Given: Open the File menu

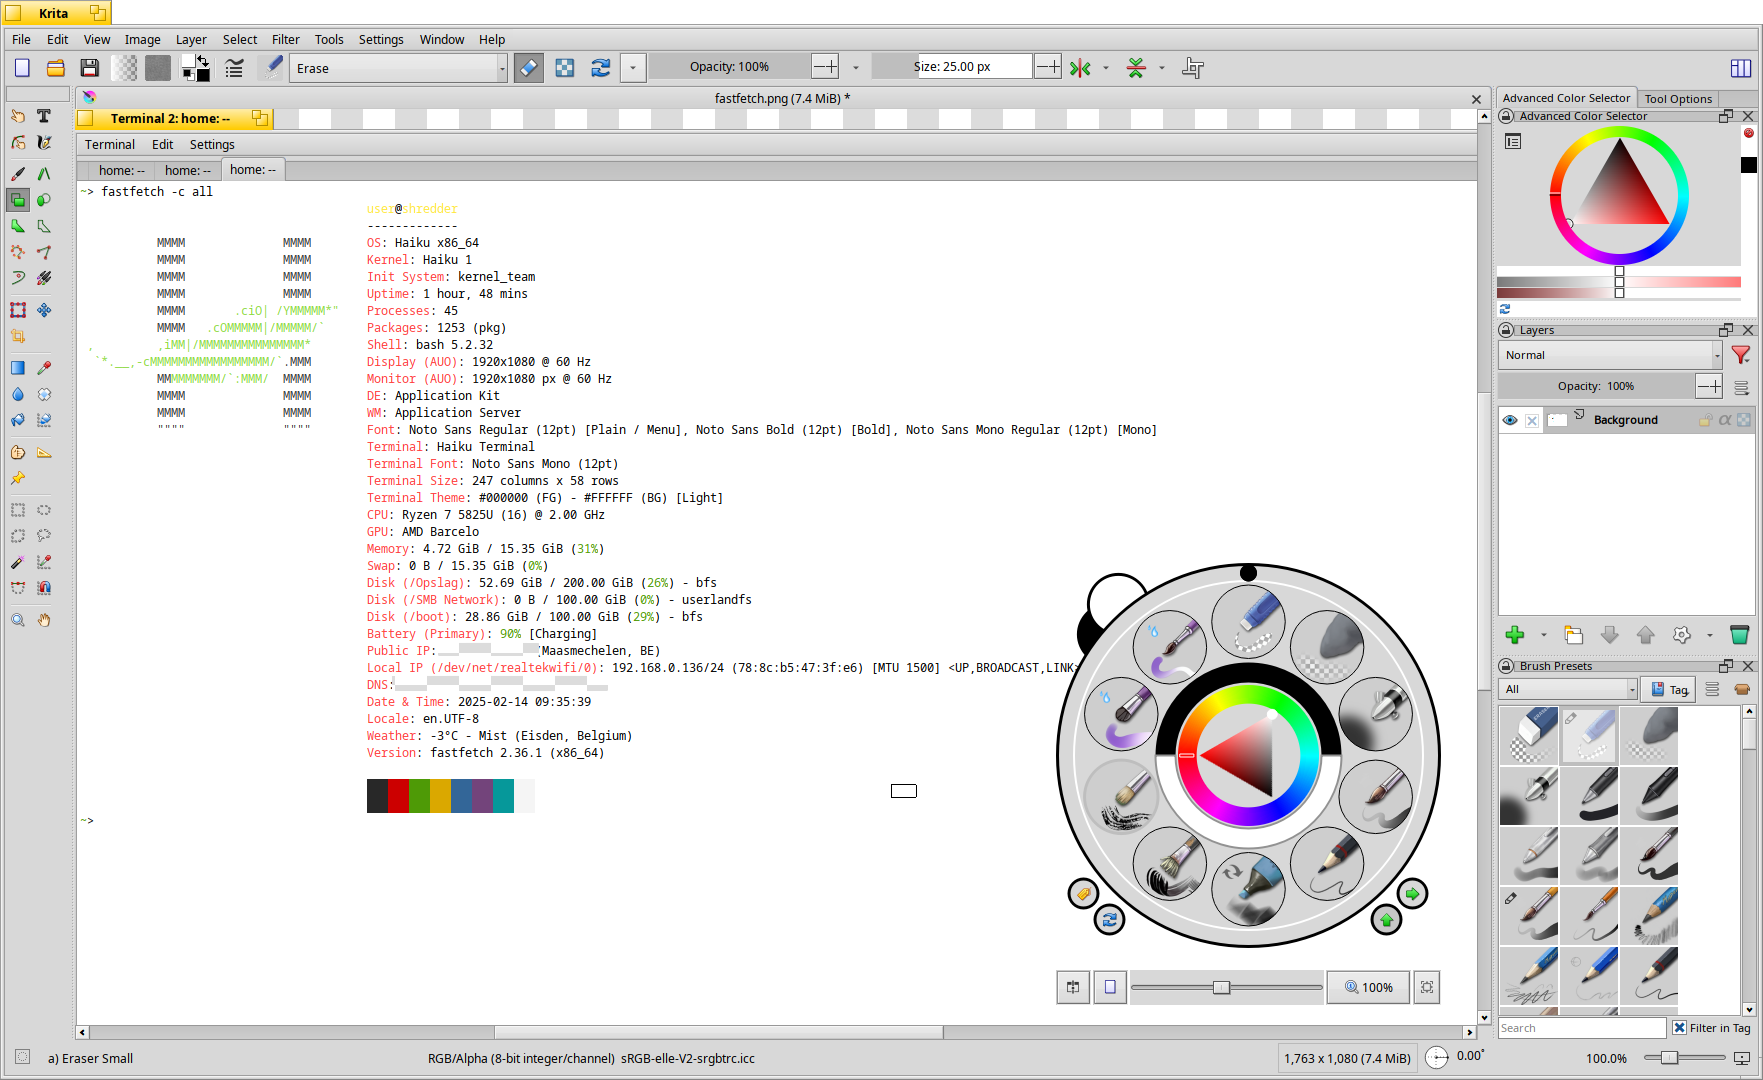Looking at the screenshot, I should [22, 40].
